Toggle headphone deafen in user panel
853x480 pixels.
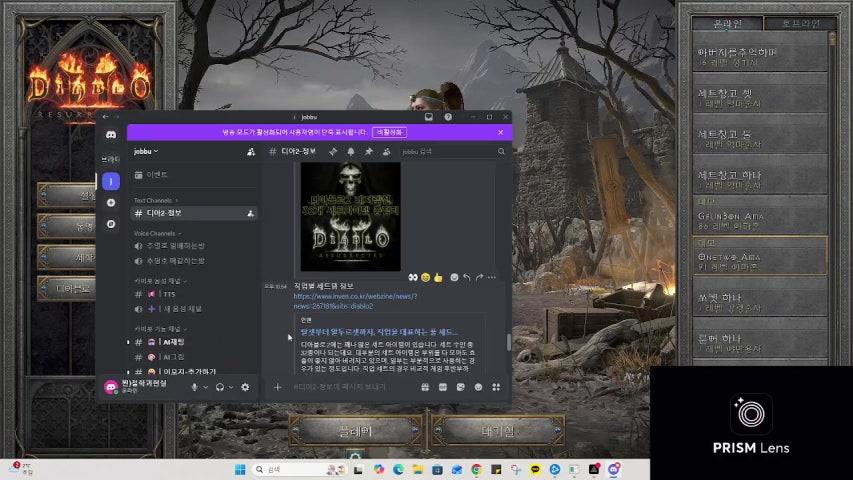(219, 387)
